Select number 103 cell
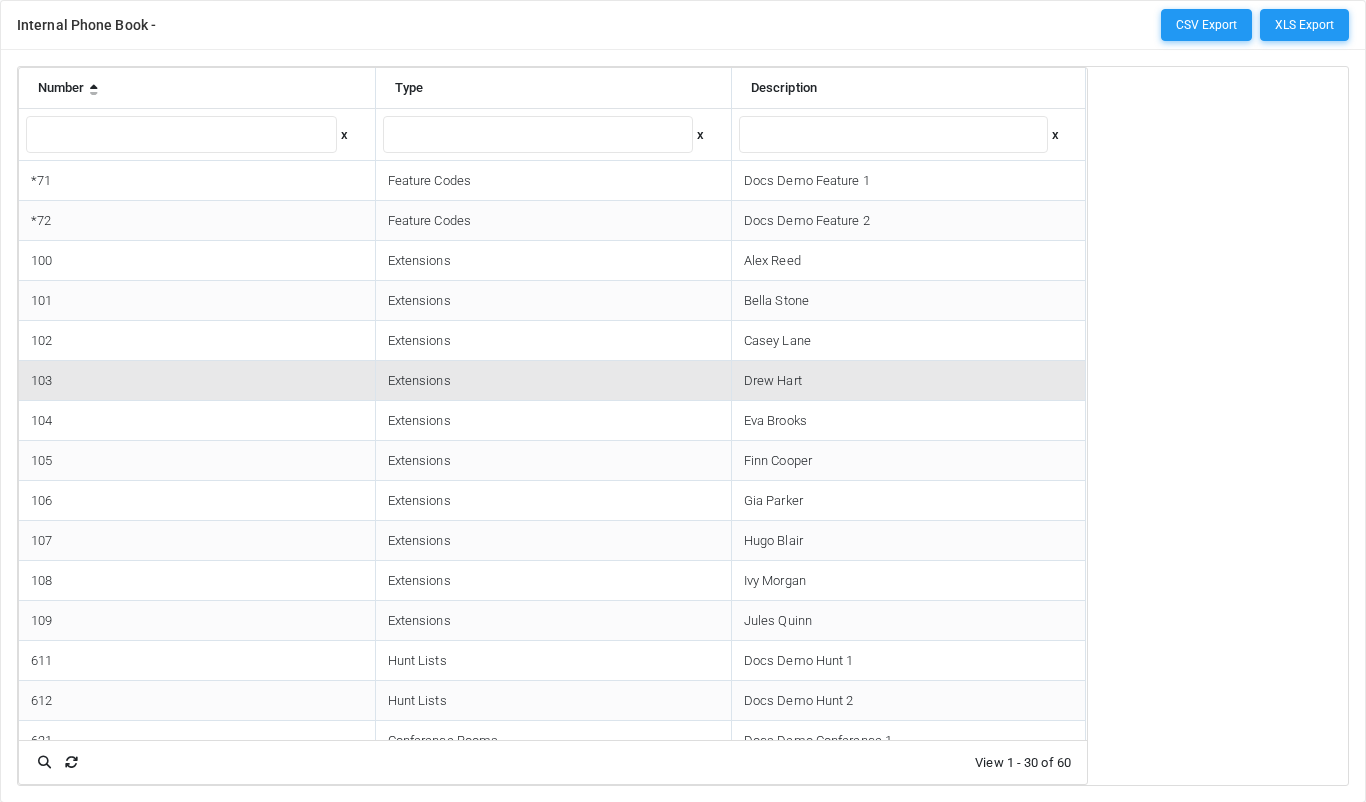Viewport: 1366px width, 802px height. point(197,381)
